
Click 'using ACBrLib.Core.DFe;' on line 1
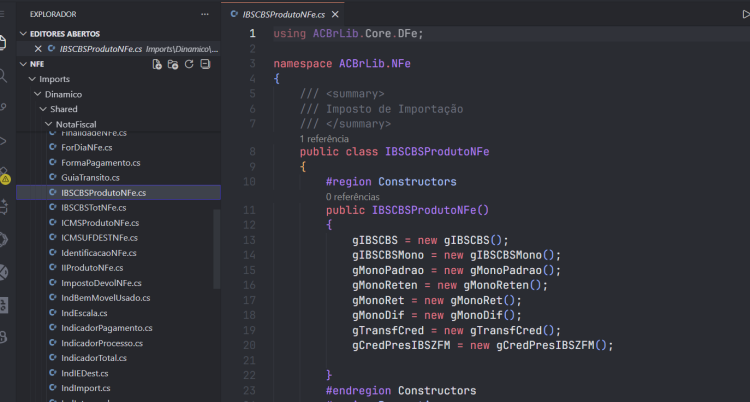[348, 34]
